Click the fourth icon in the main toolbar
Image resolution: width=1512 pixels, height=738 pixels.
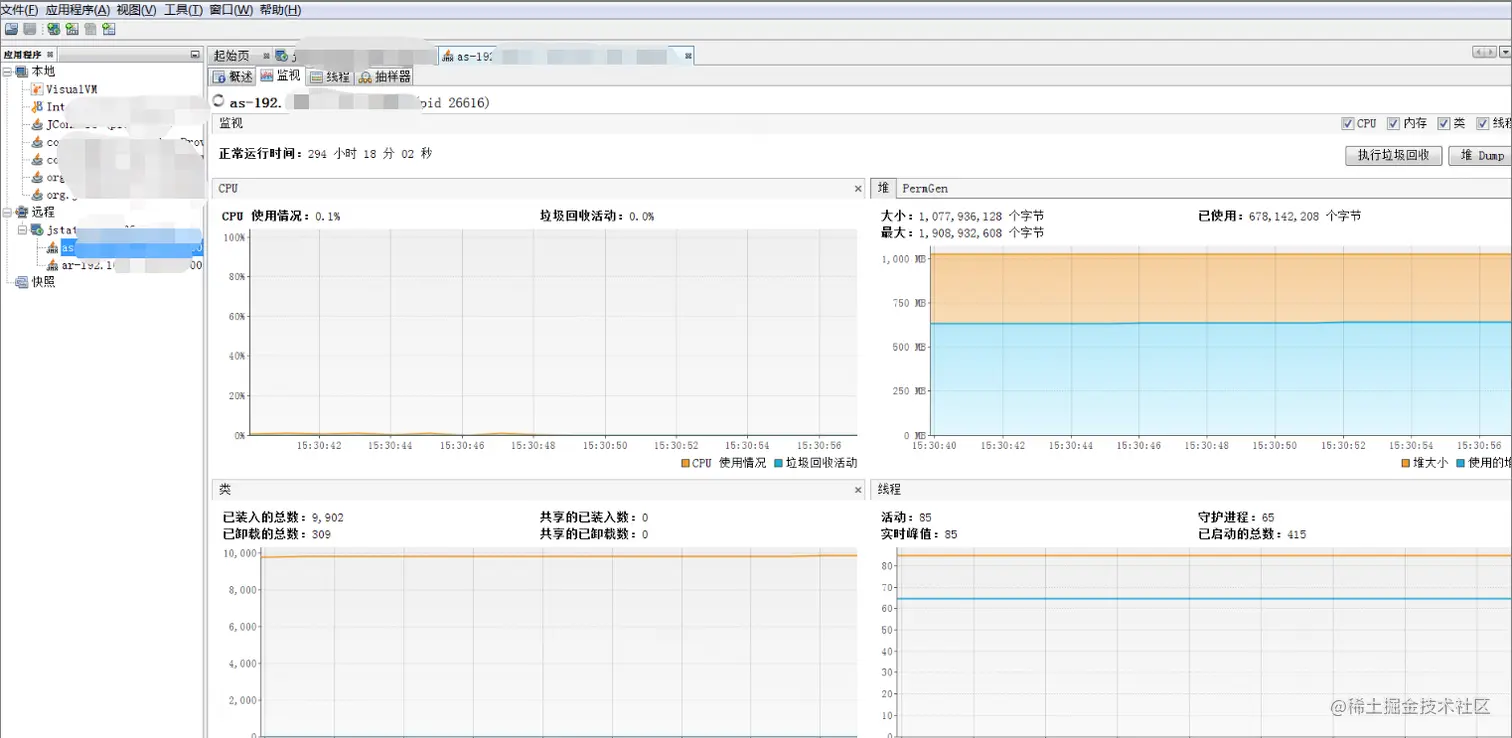pos(72,28)
